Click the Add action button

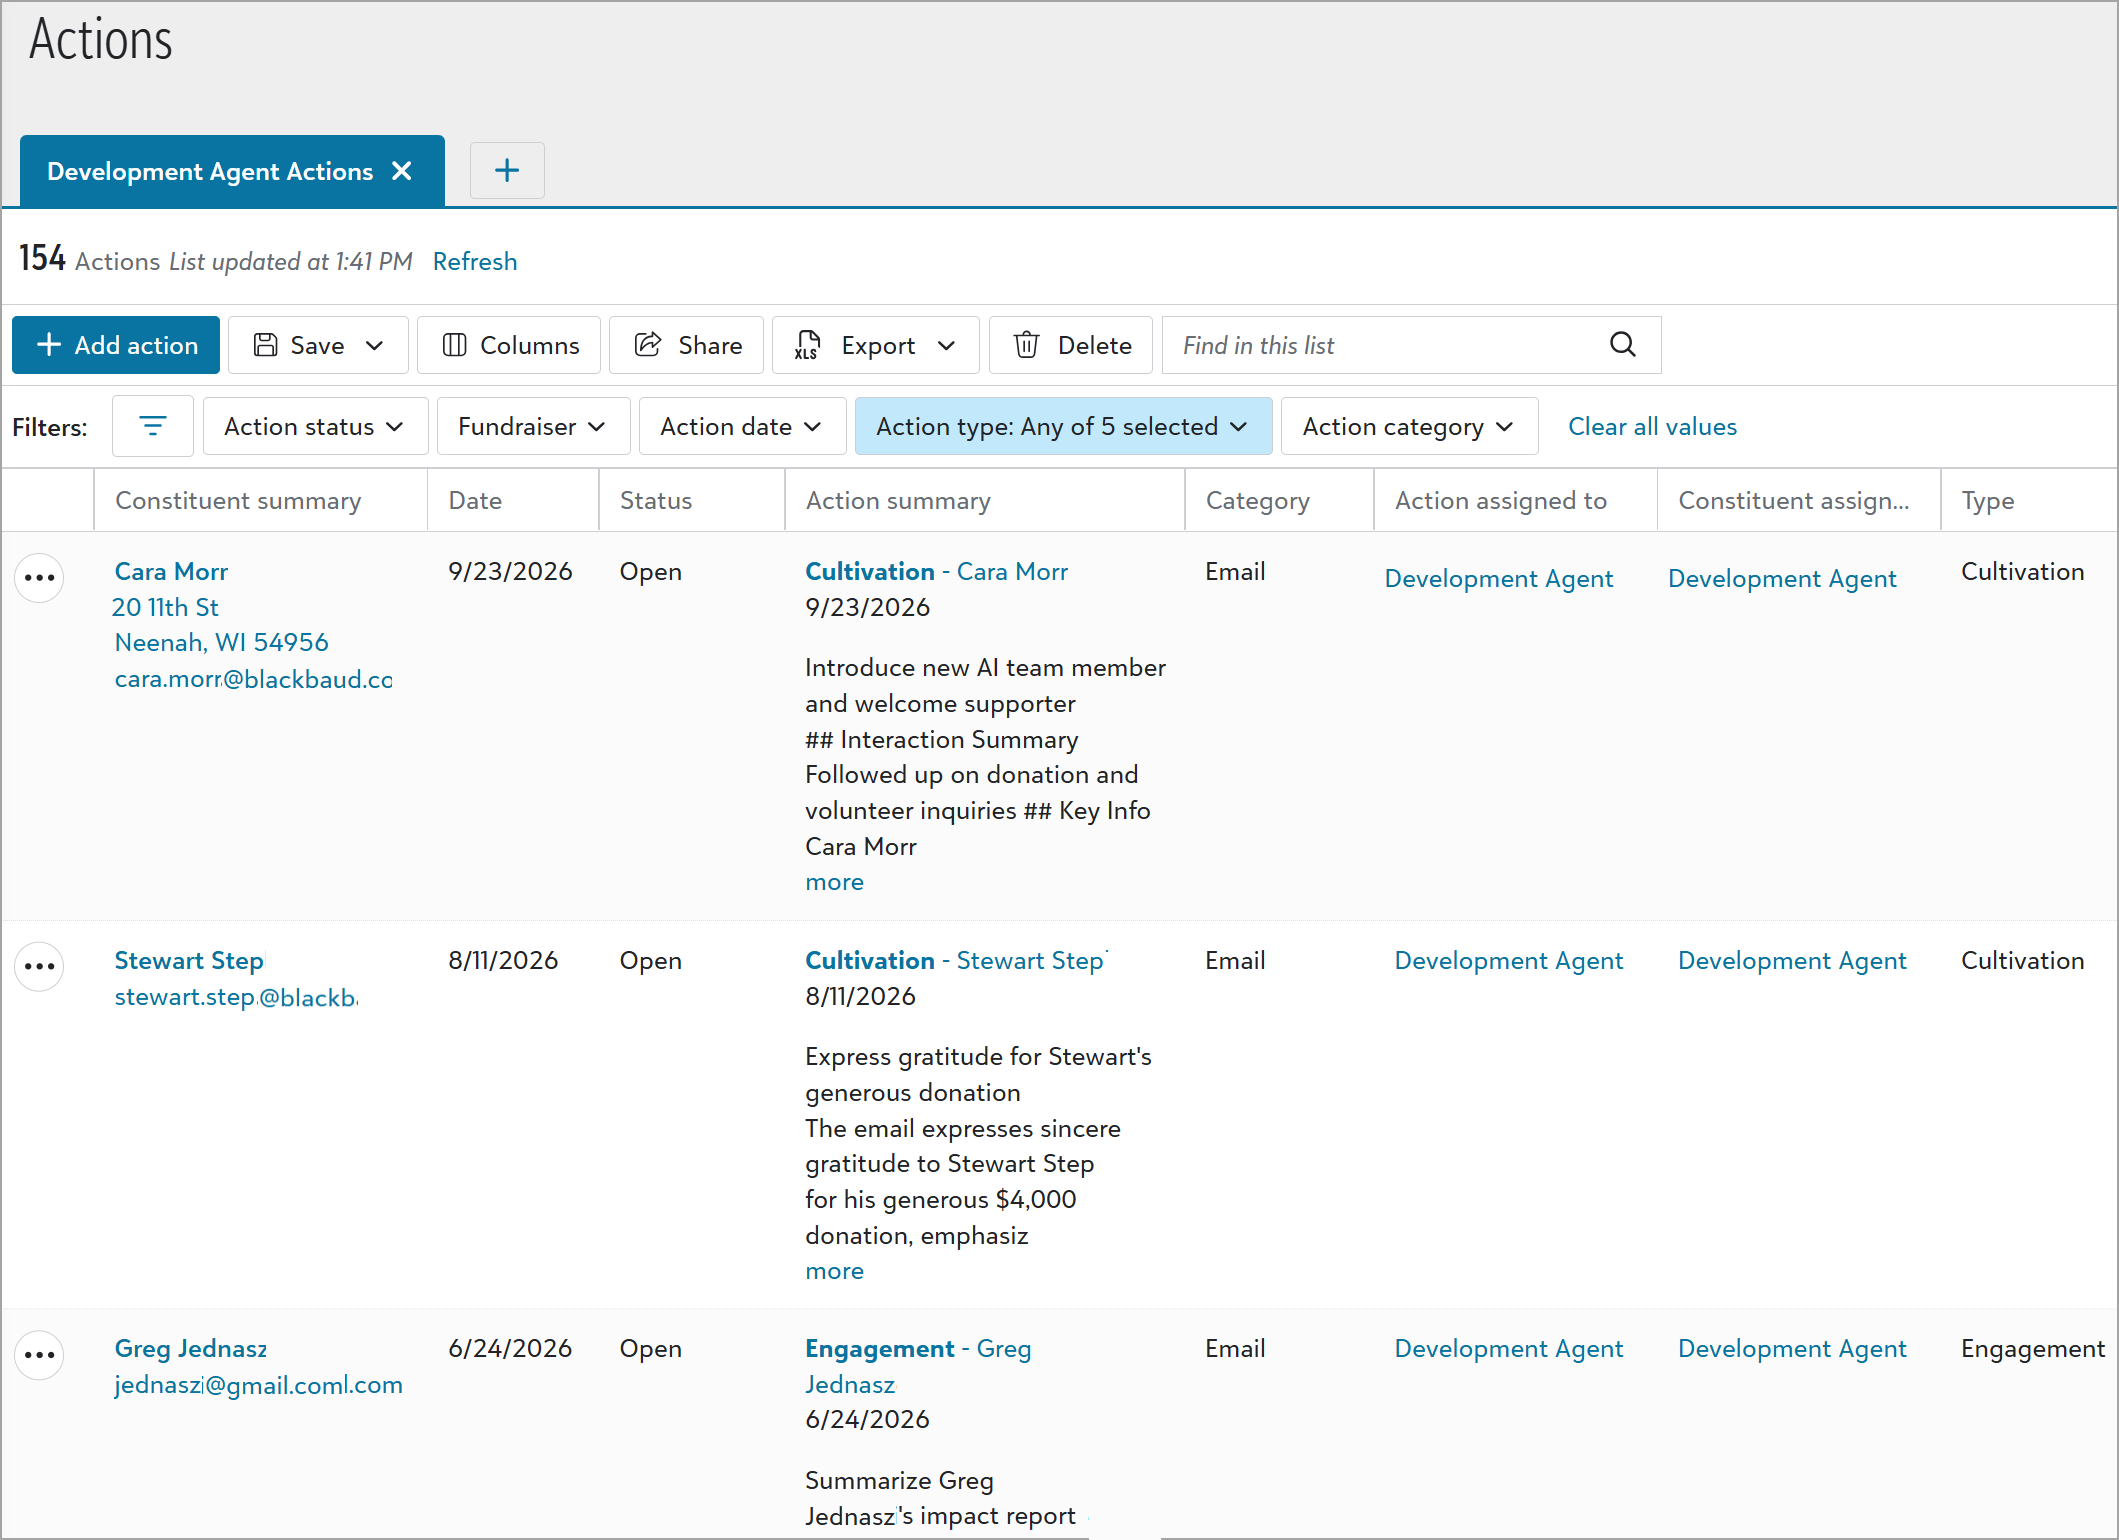pyautogui.click(x=116, y=345)
